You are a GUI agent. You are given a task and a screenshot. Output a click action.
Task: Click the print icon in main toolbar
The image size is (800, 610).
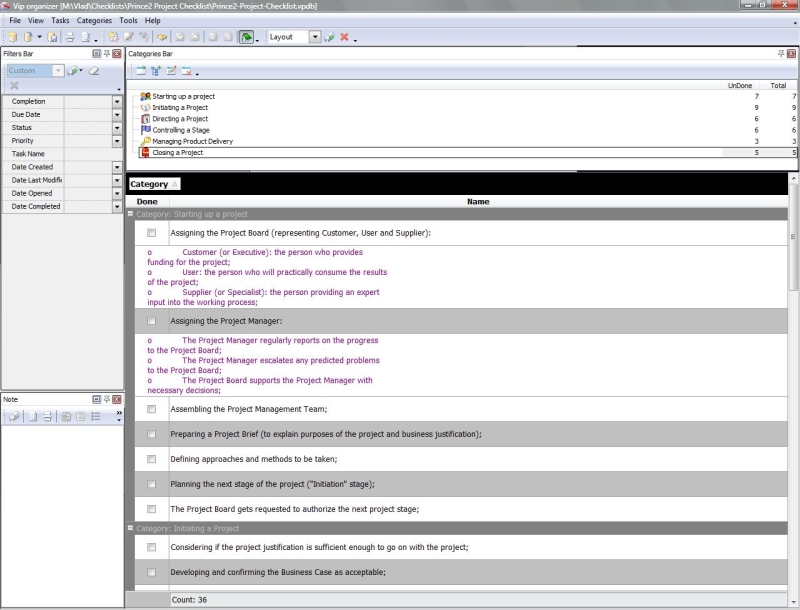(70, 37)
